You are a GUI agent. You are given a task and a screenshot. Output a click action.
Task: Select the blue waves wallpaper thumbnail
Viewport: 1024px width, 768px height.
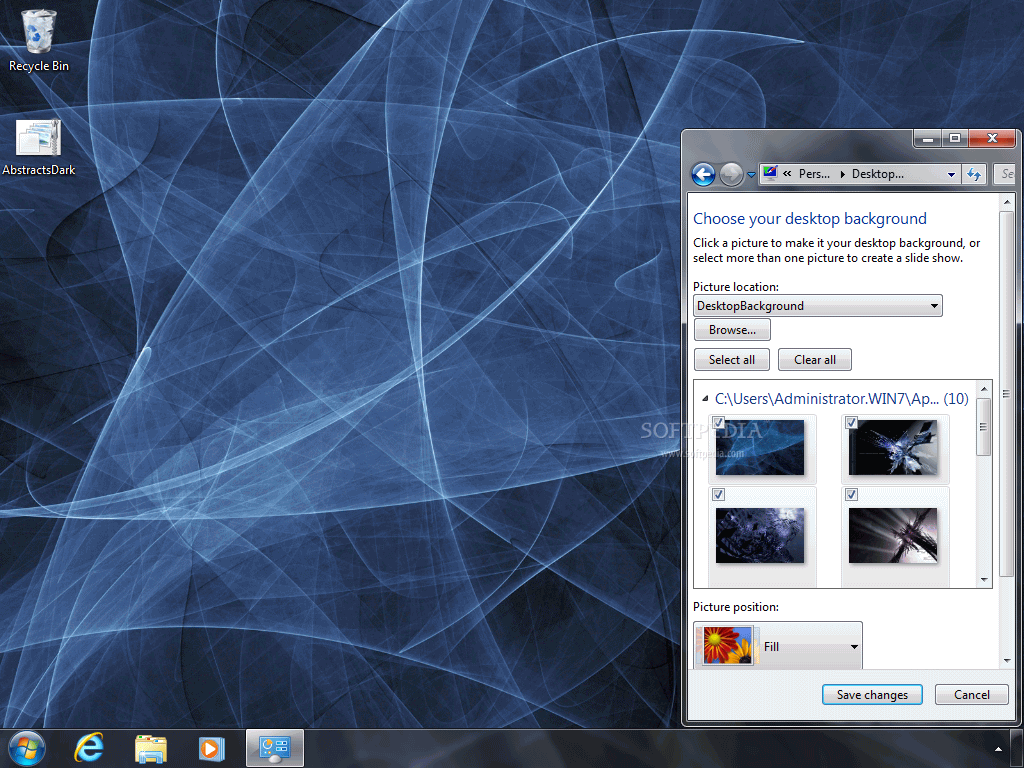[760, 447]
